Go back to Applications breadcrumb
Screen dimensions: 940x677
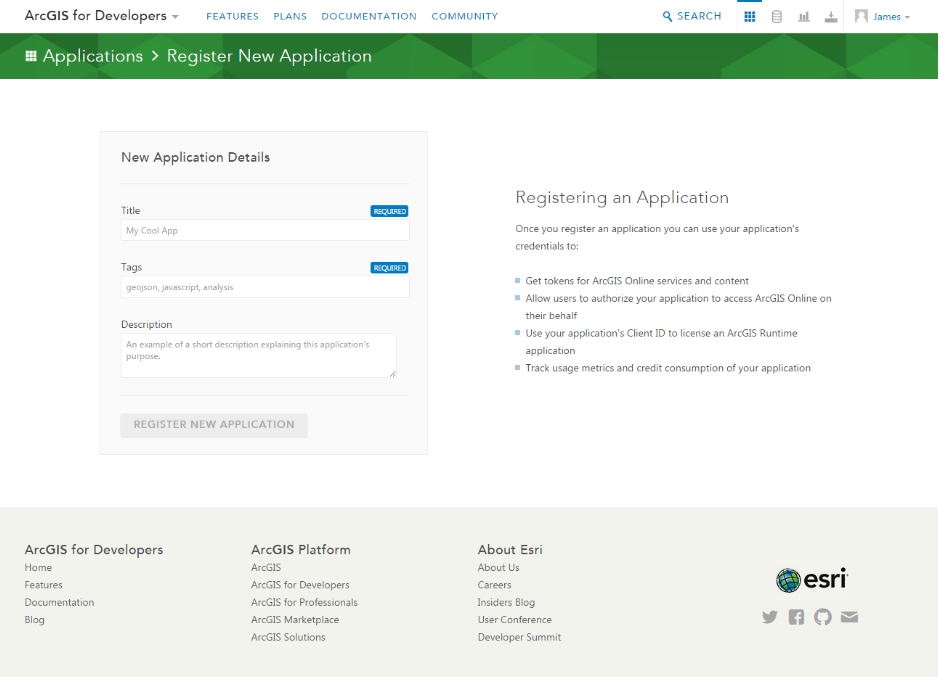click(x=93, y=56)
